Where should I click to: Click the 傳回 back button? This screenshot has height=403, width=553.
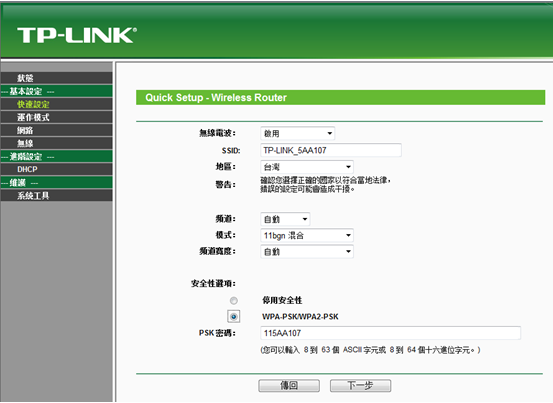pyautogui.click(x=289, y=385)
